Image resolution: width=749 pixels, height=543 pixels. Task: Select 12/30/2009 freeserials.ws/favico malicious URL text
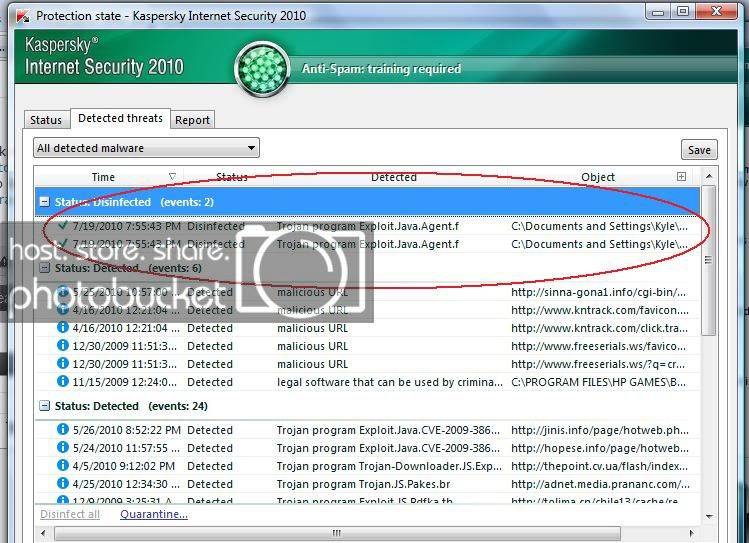pyautogui.click(x=312, y=346)
